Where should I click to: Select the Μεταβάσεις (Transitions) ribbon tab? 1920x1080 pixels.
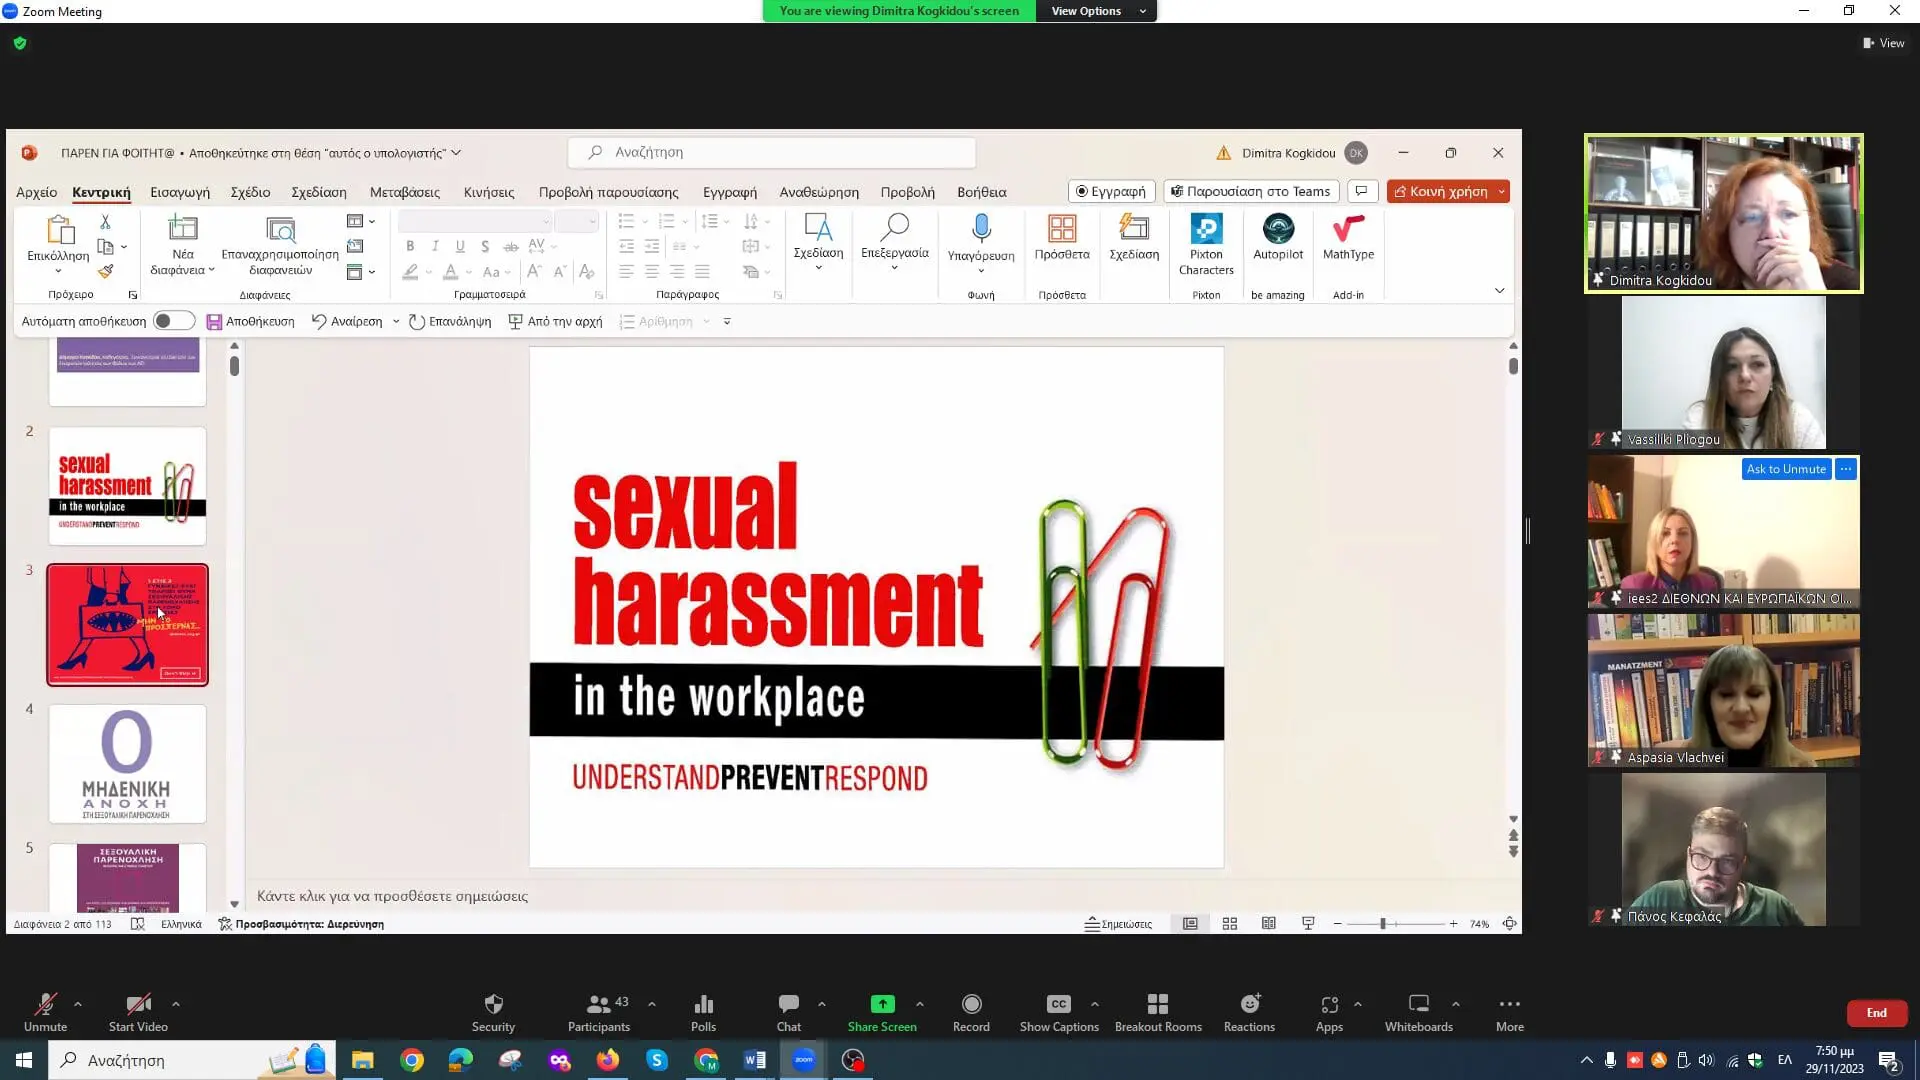click(404, 191)
